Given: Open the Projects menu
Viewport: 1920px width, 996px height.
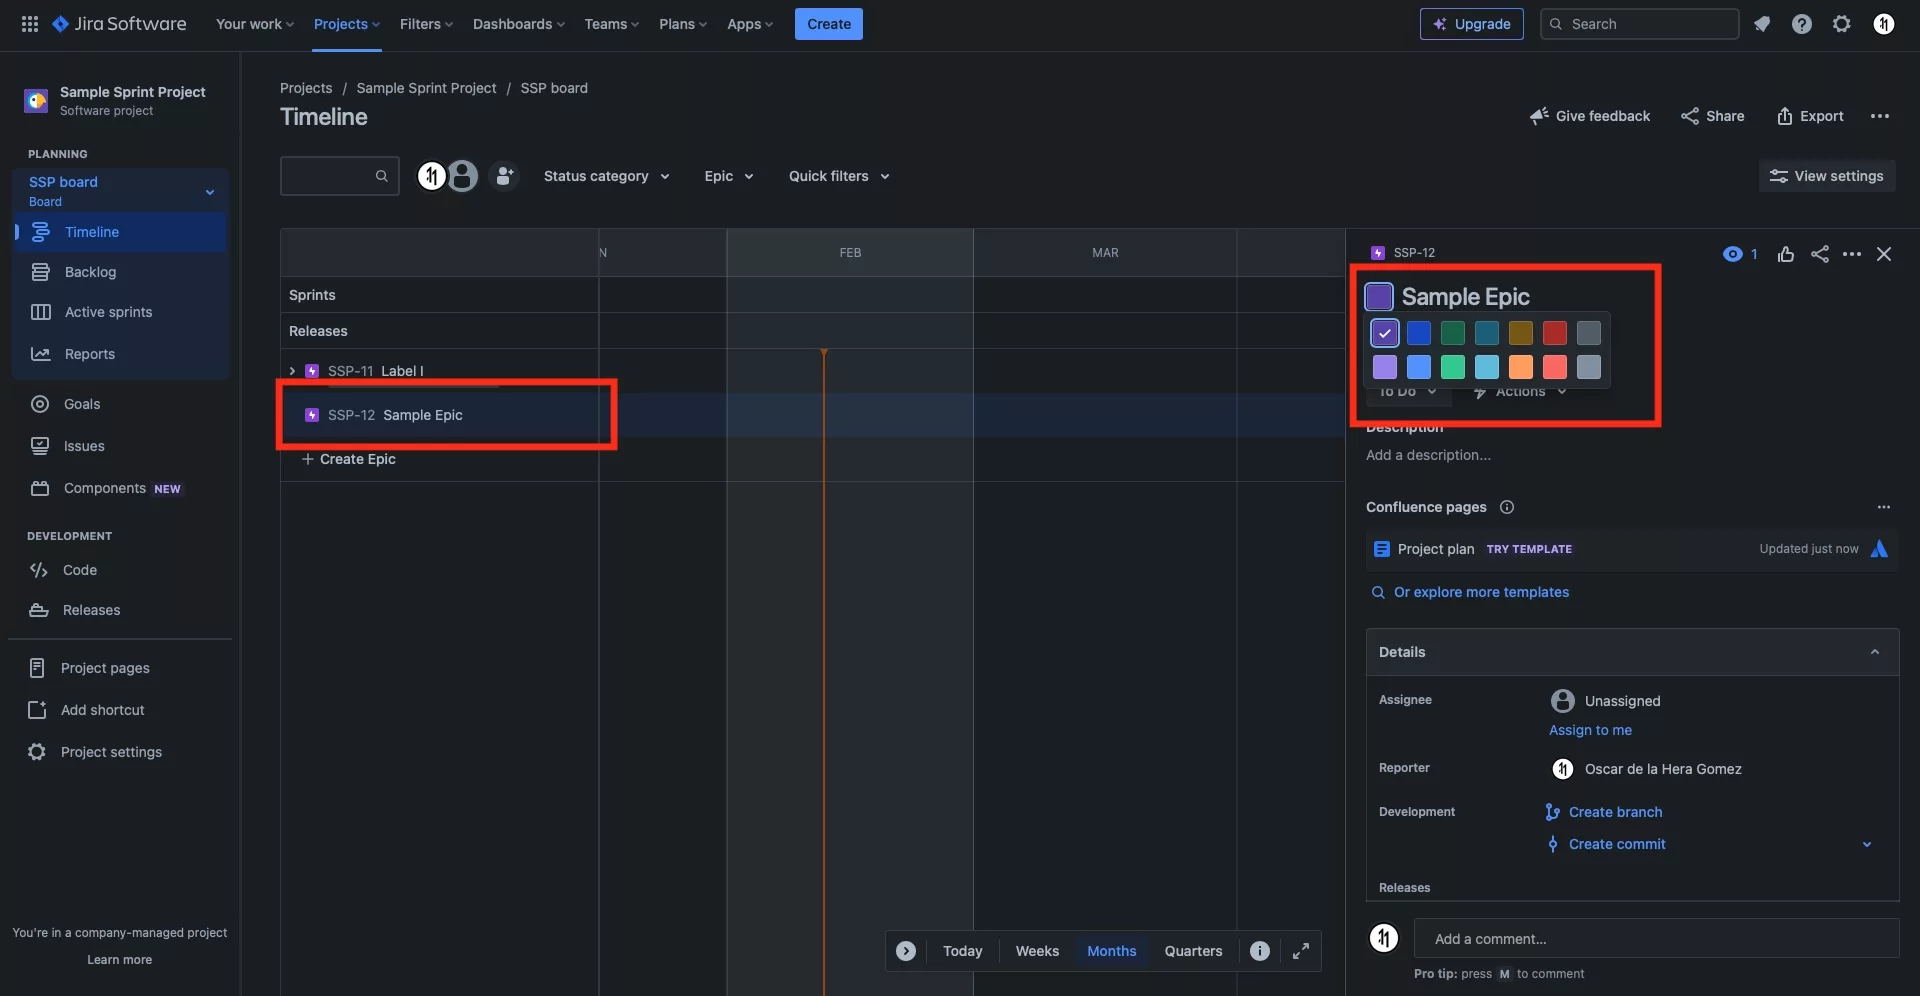Looking at the screenshot, I should [x=347, y=24].
